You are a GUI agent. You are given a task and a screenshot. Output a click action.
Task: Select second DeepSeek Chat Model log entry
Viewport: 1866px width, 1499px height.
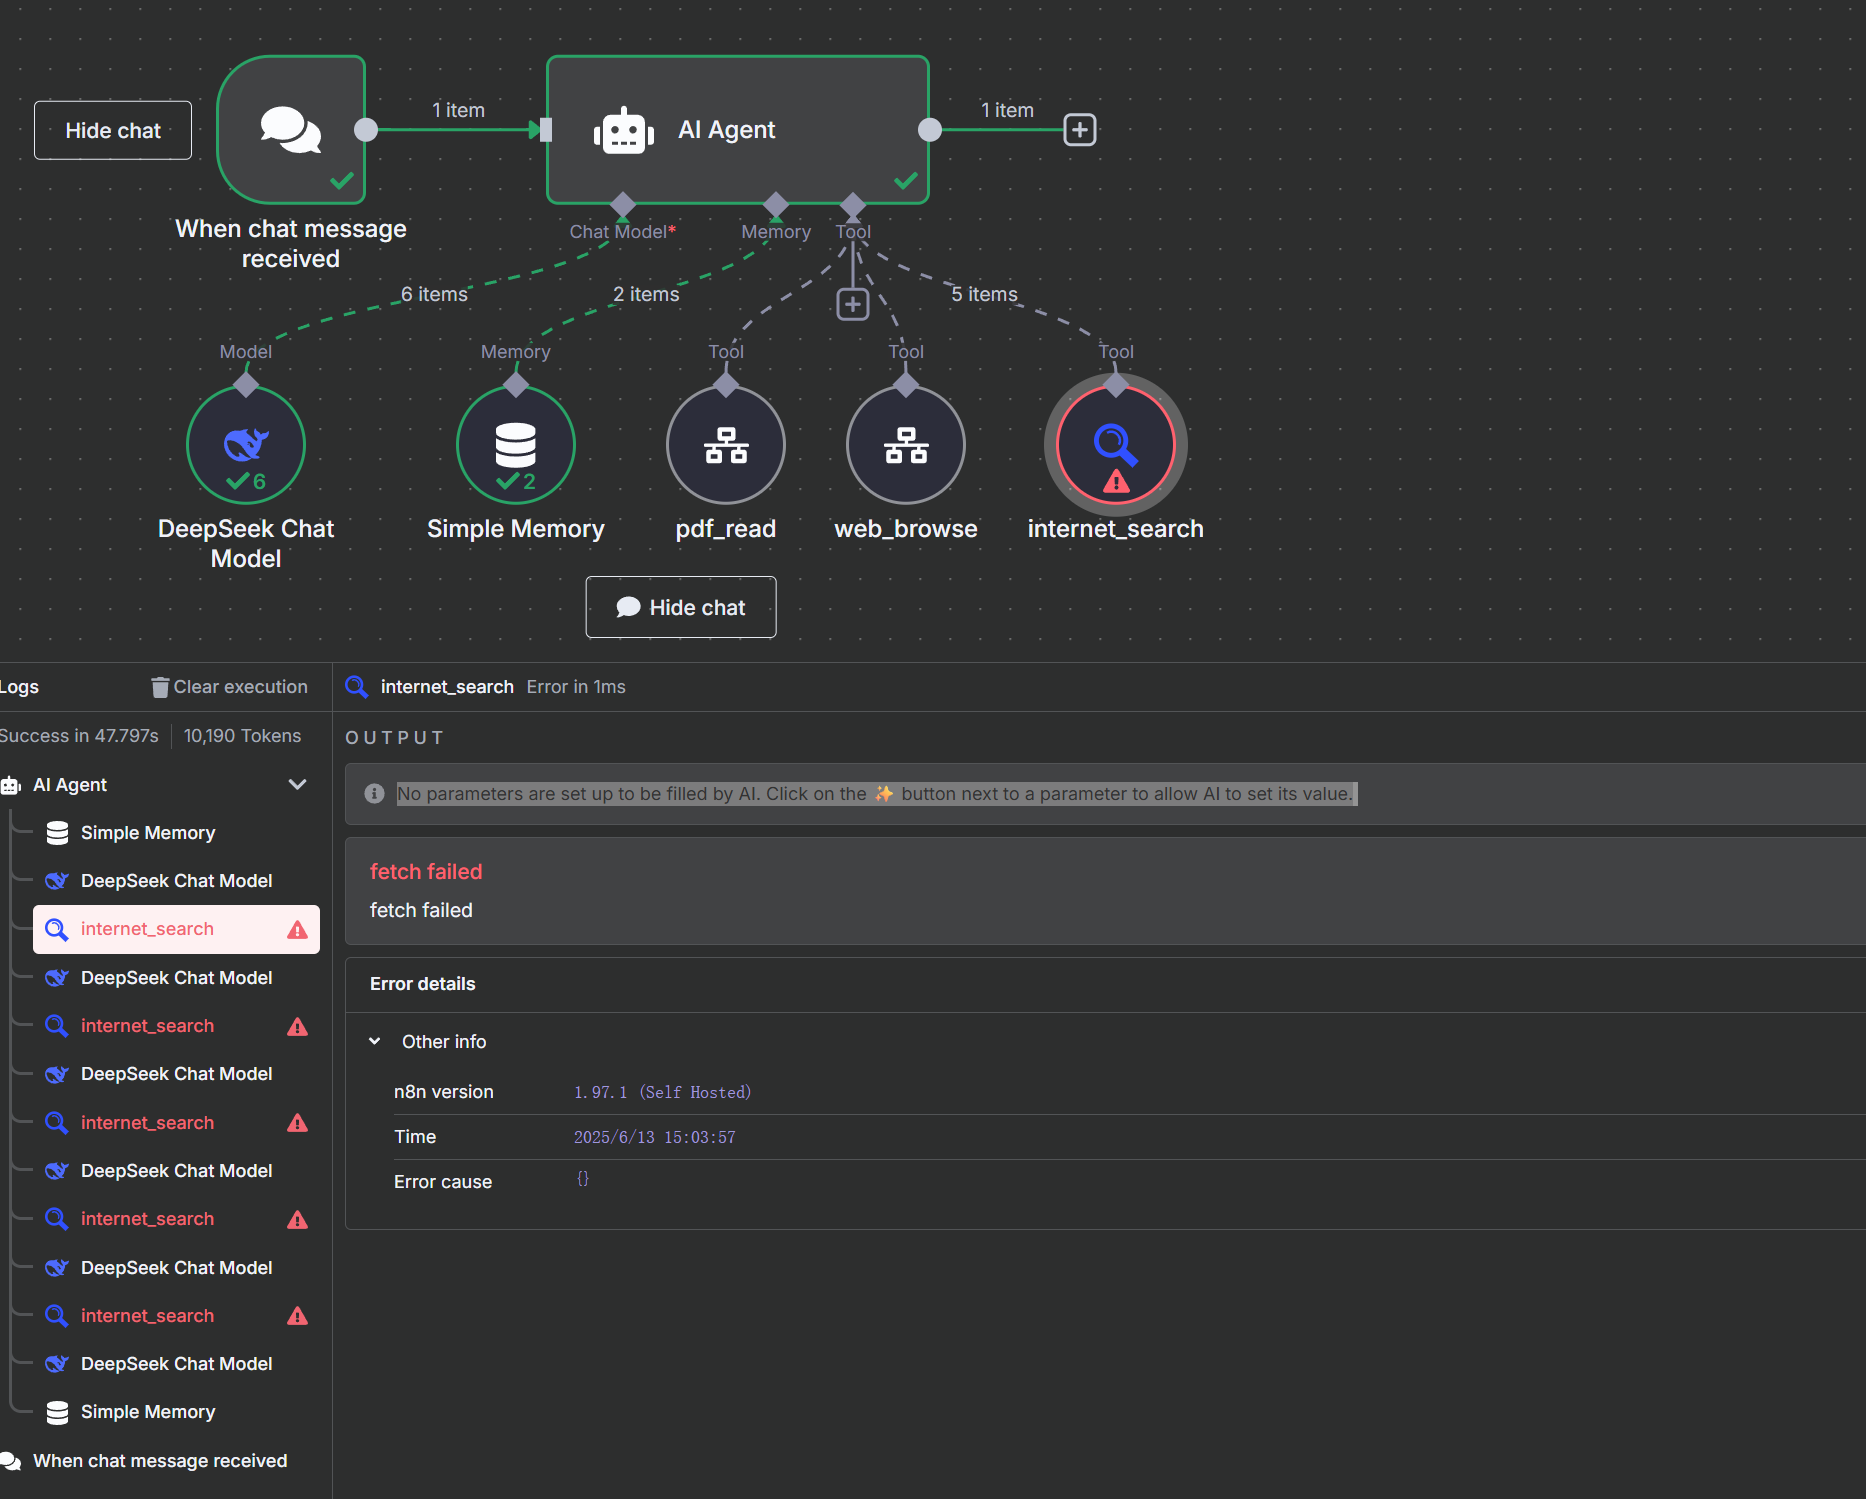click(x=176, y=978)
